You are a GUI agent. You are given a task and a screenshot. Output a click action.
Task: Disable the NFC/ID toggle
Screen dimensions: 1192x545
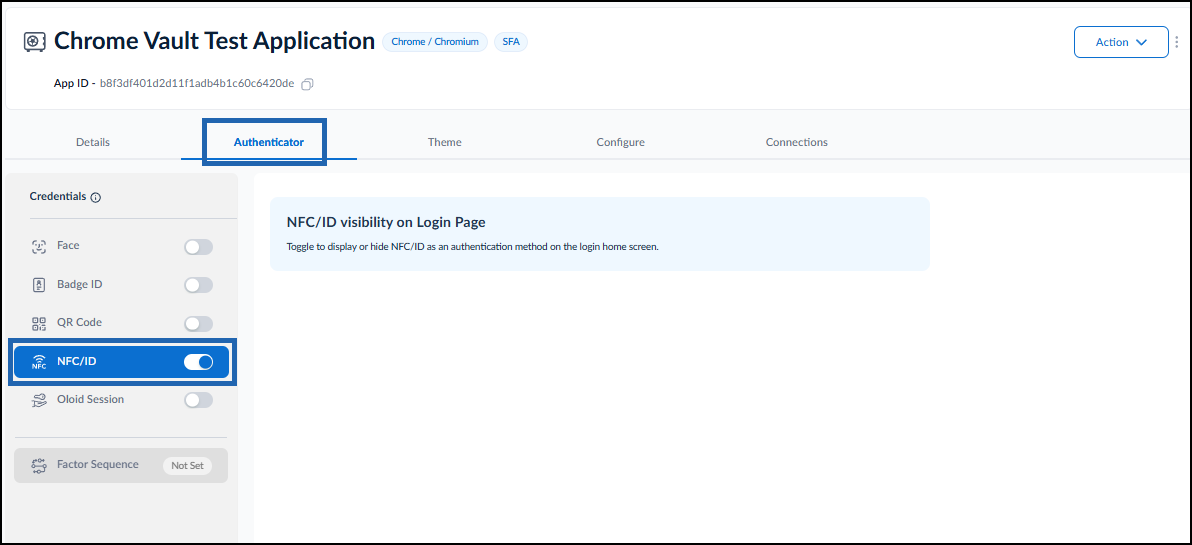click(x=198, y=363)
